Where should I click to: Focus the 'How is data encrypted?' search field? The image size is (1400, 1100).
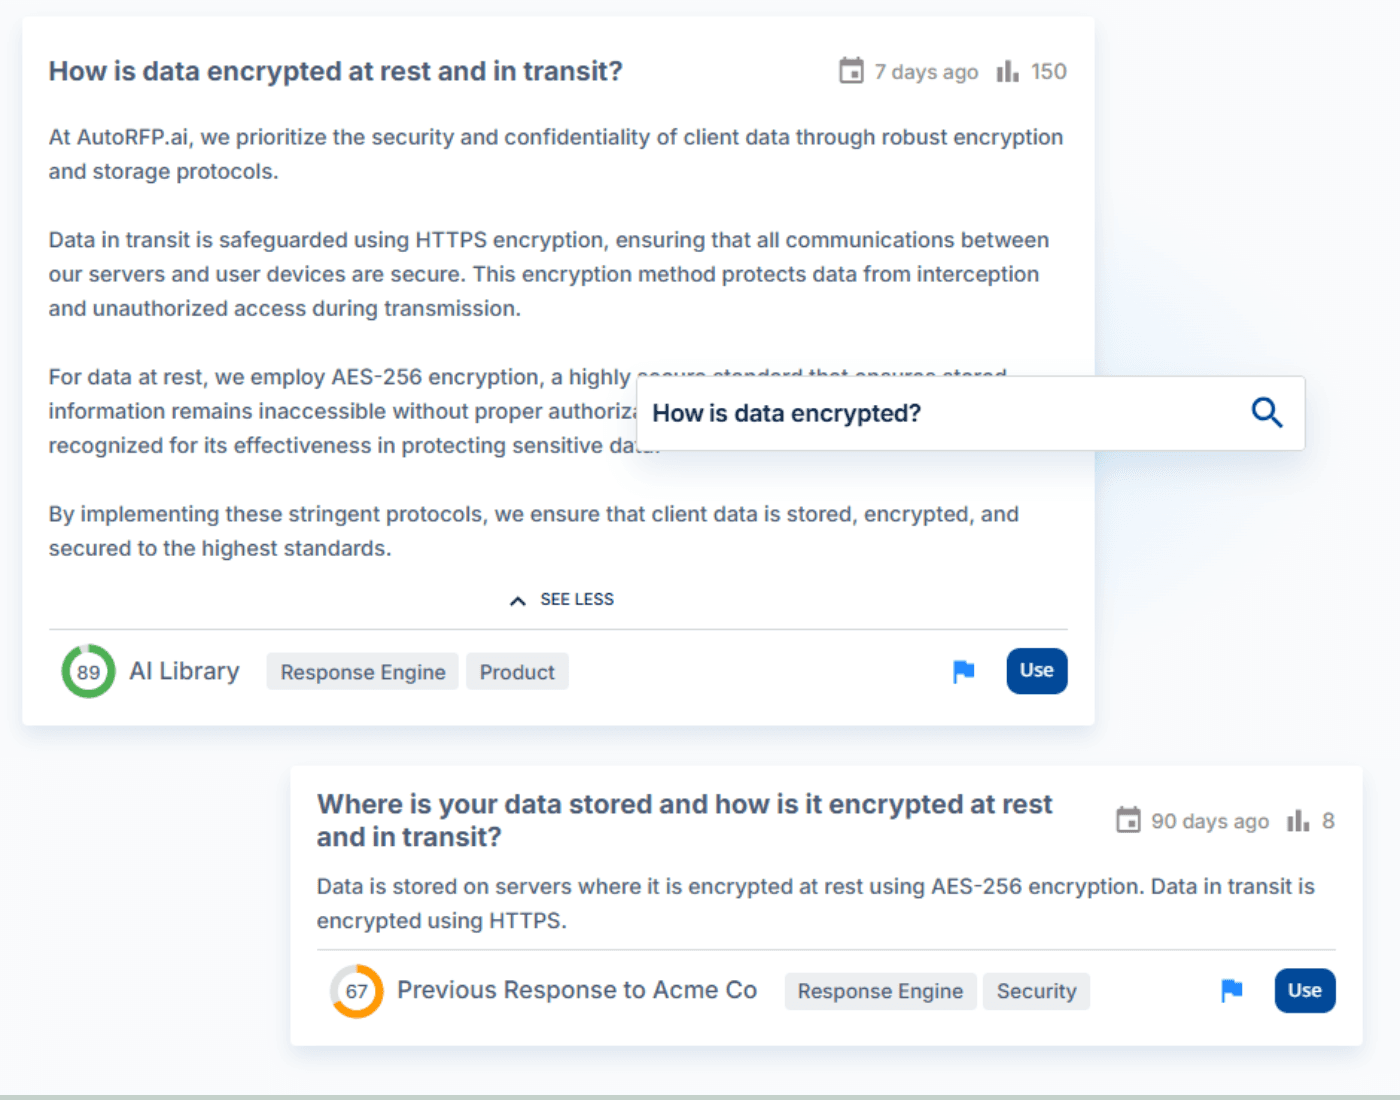970,413
